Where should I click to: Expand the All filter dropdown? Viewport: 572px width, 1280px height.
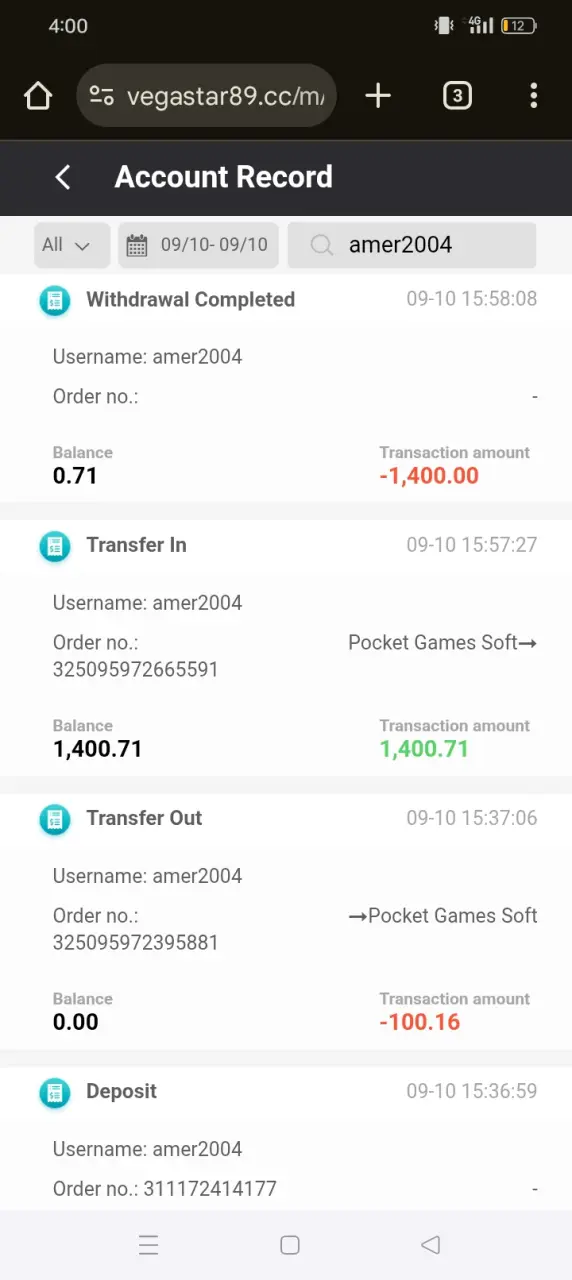coord(72,245)
